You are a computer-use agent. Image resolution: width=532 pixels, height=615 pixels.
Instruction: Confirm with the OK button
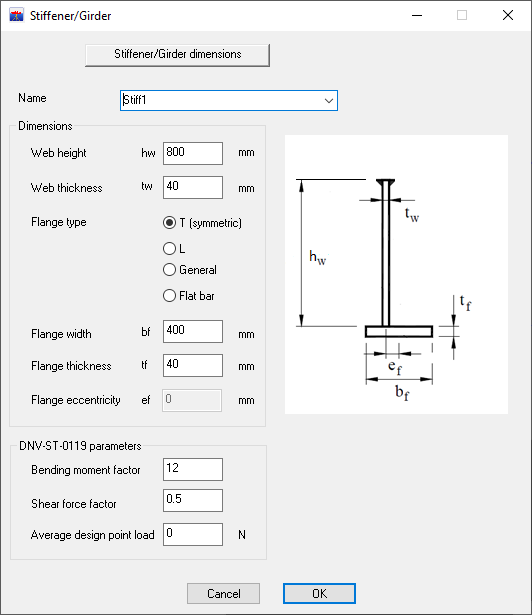pyautogui.click(x=319, y=593)
